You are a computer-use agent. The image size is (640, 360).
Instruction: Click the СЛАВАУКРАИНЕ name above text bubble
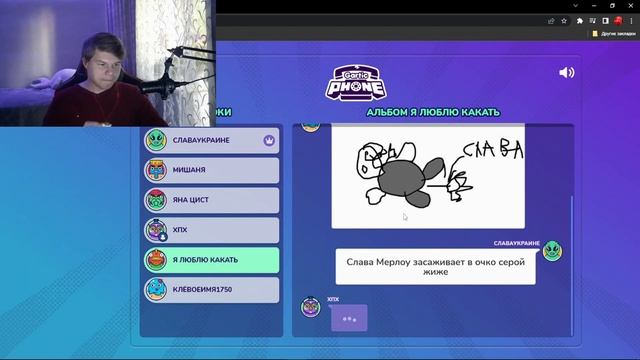(x=516, y=243)
